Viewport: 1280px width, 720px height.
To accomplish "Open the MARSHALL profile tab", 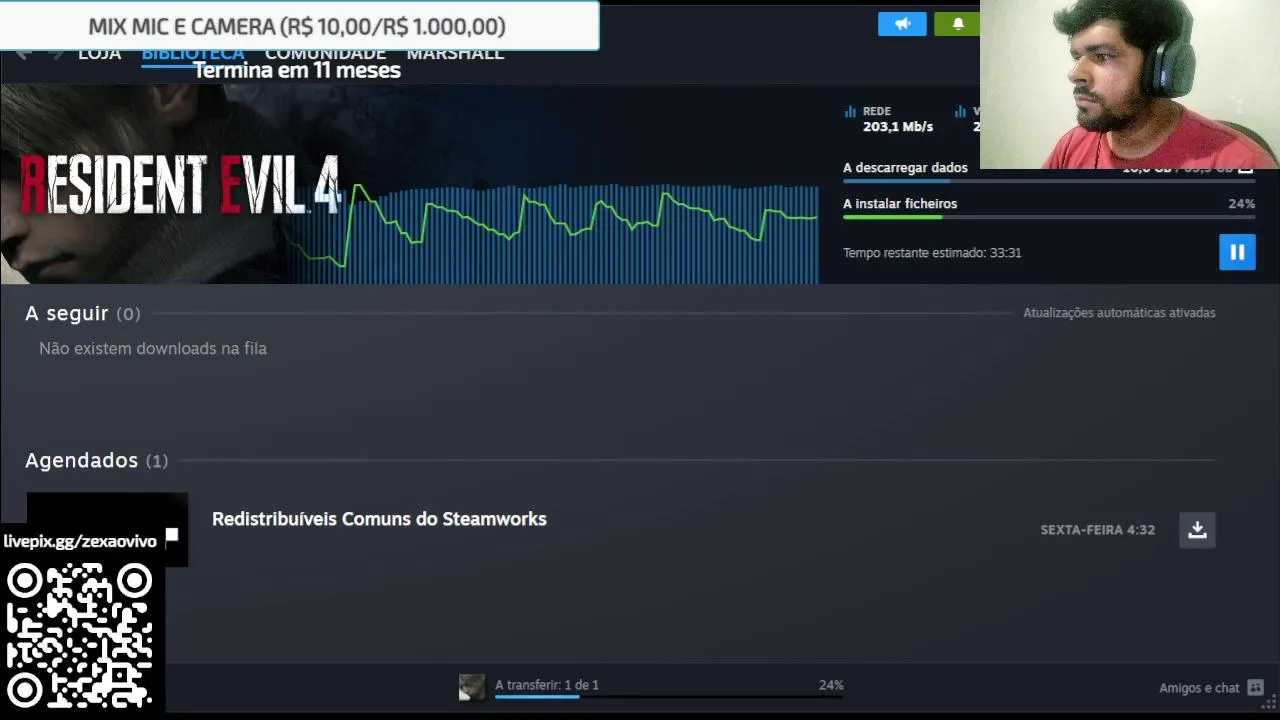I will click(x=455, y=54).
